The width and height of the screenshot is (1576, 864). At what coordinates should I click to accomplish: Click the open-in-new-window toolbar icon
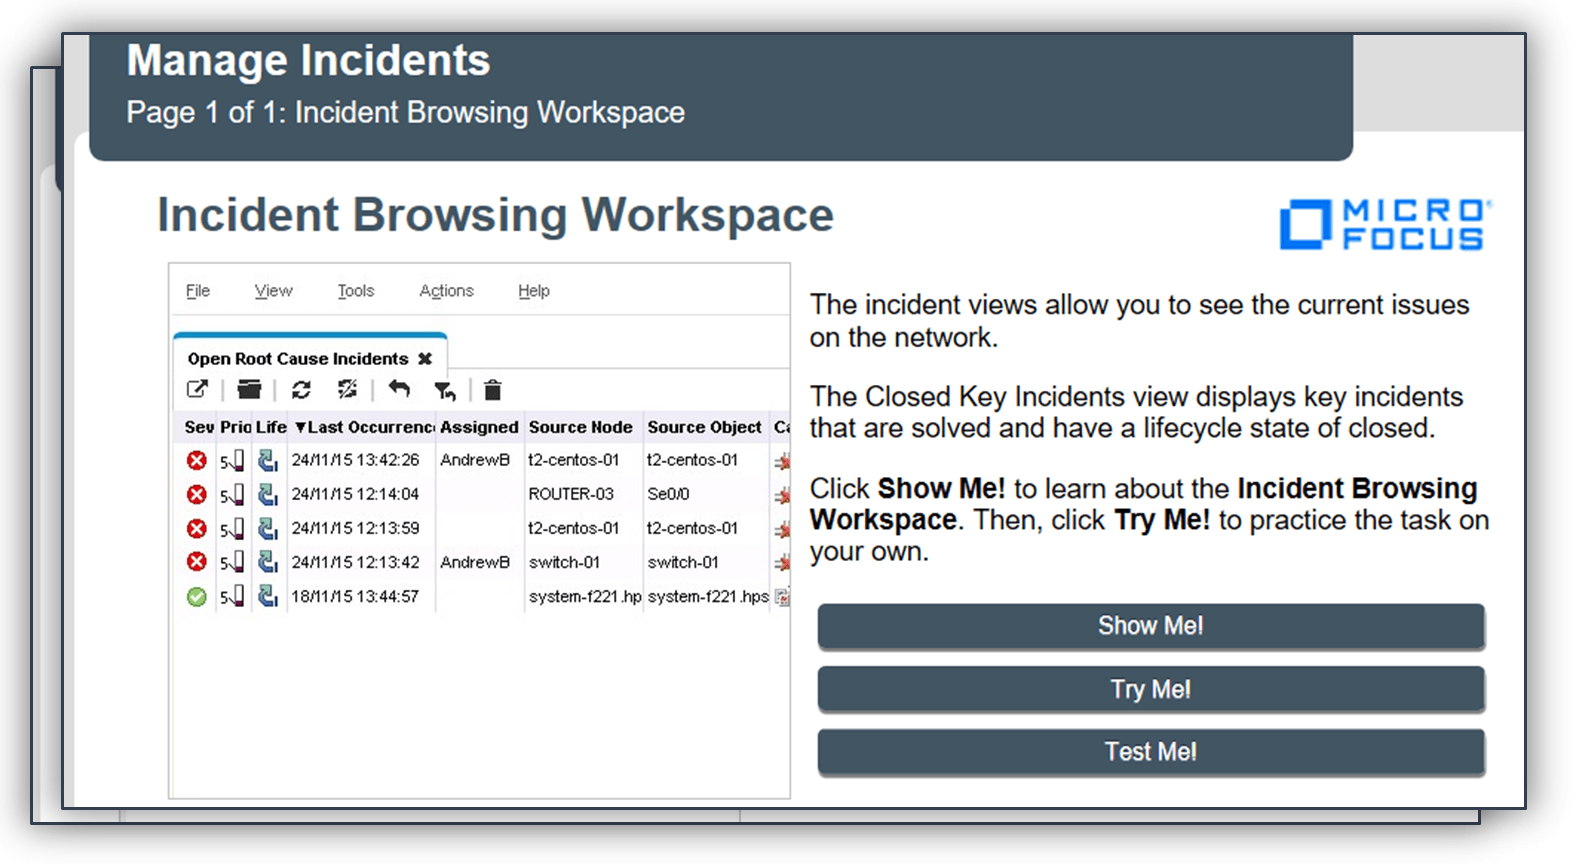tap(197, 390)
